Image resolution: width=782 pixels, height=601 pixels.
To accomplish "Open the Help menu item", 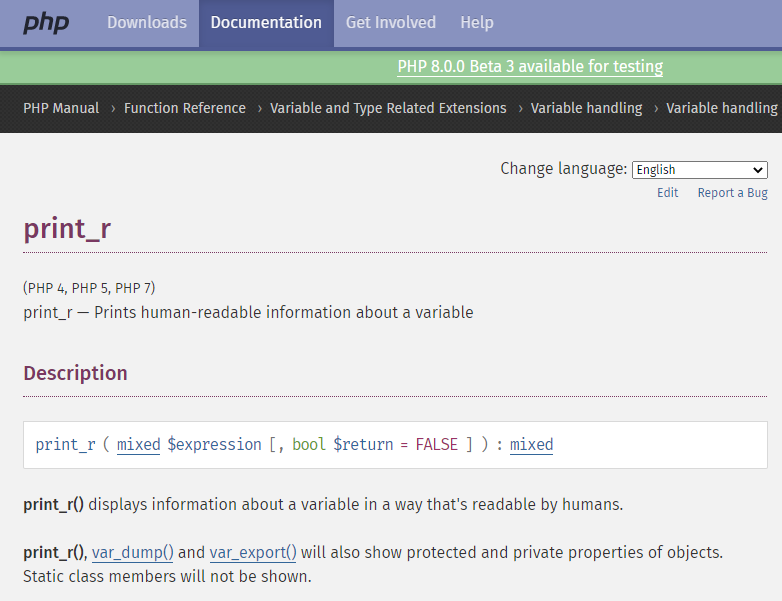I will [477, 22].
